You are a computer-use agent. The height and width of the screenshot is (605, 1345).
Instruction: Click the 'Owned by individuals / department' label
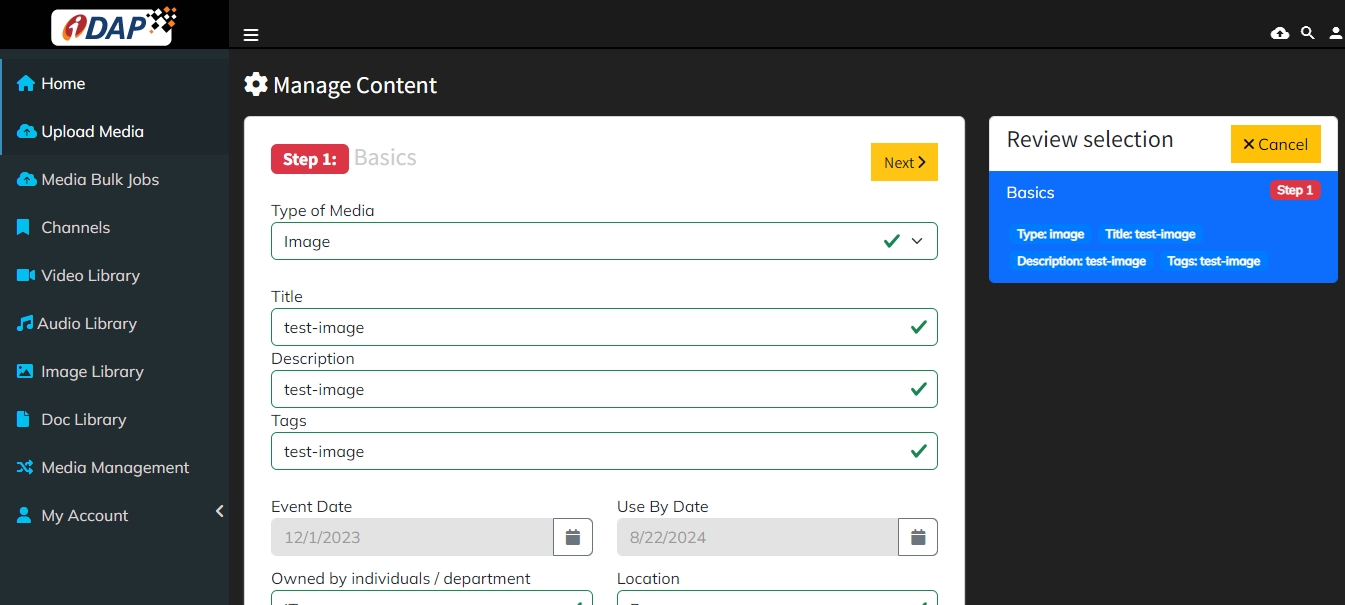tap(401, 578)
